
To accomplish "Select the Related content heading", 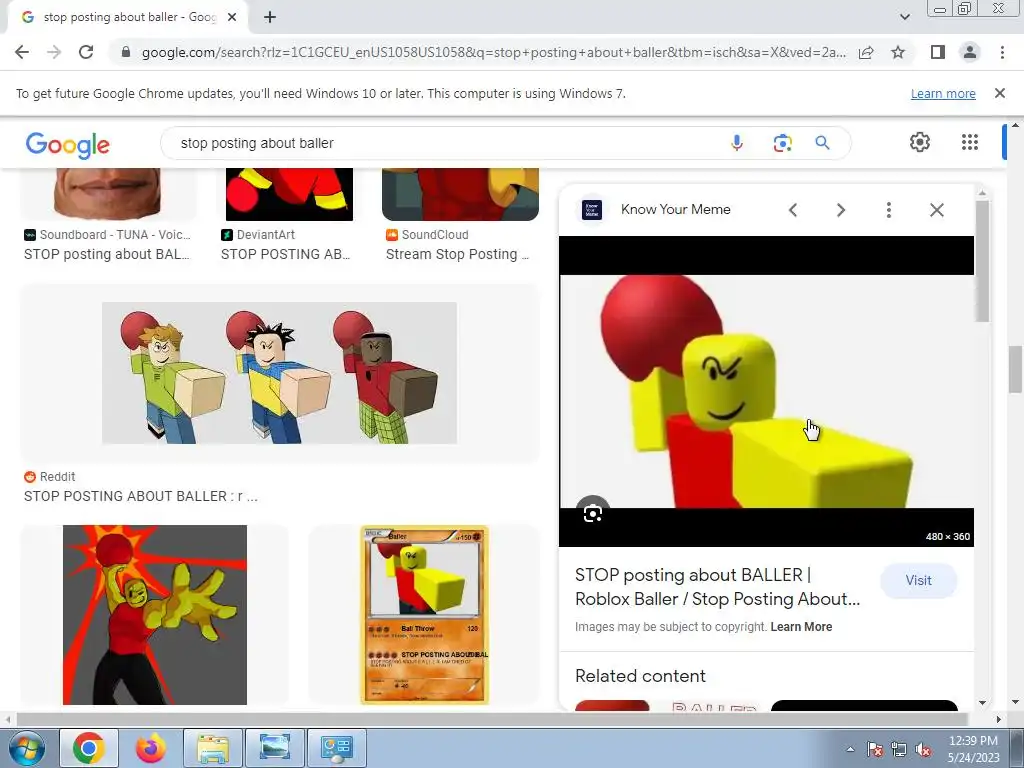I will [x=640, y=676].
